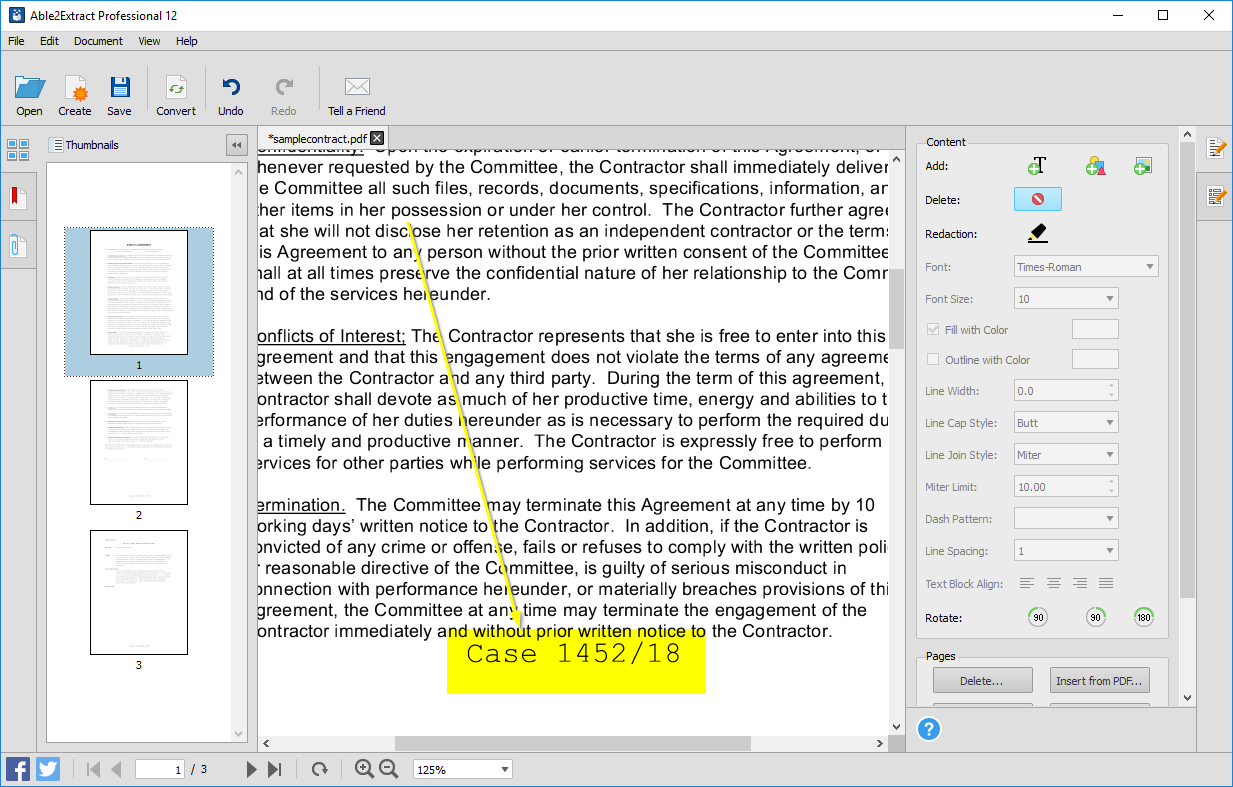This screenshot has width=1233, height=787.
Task: Zoom in with magnifier plus
Action: (364, 768)
